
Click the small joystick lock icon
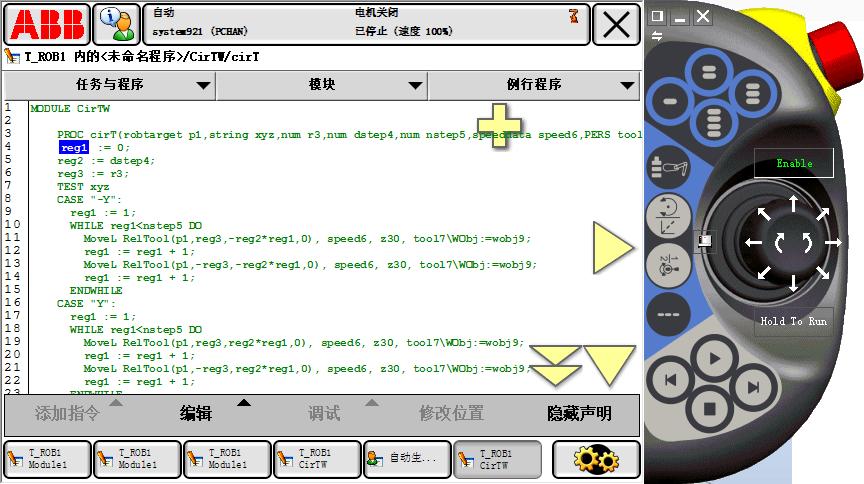(705, 240)
